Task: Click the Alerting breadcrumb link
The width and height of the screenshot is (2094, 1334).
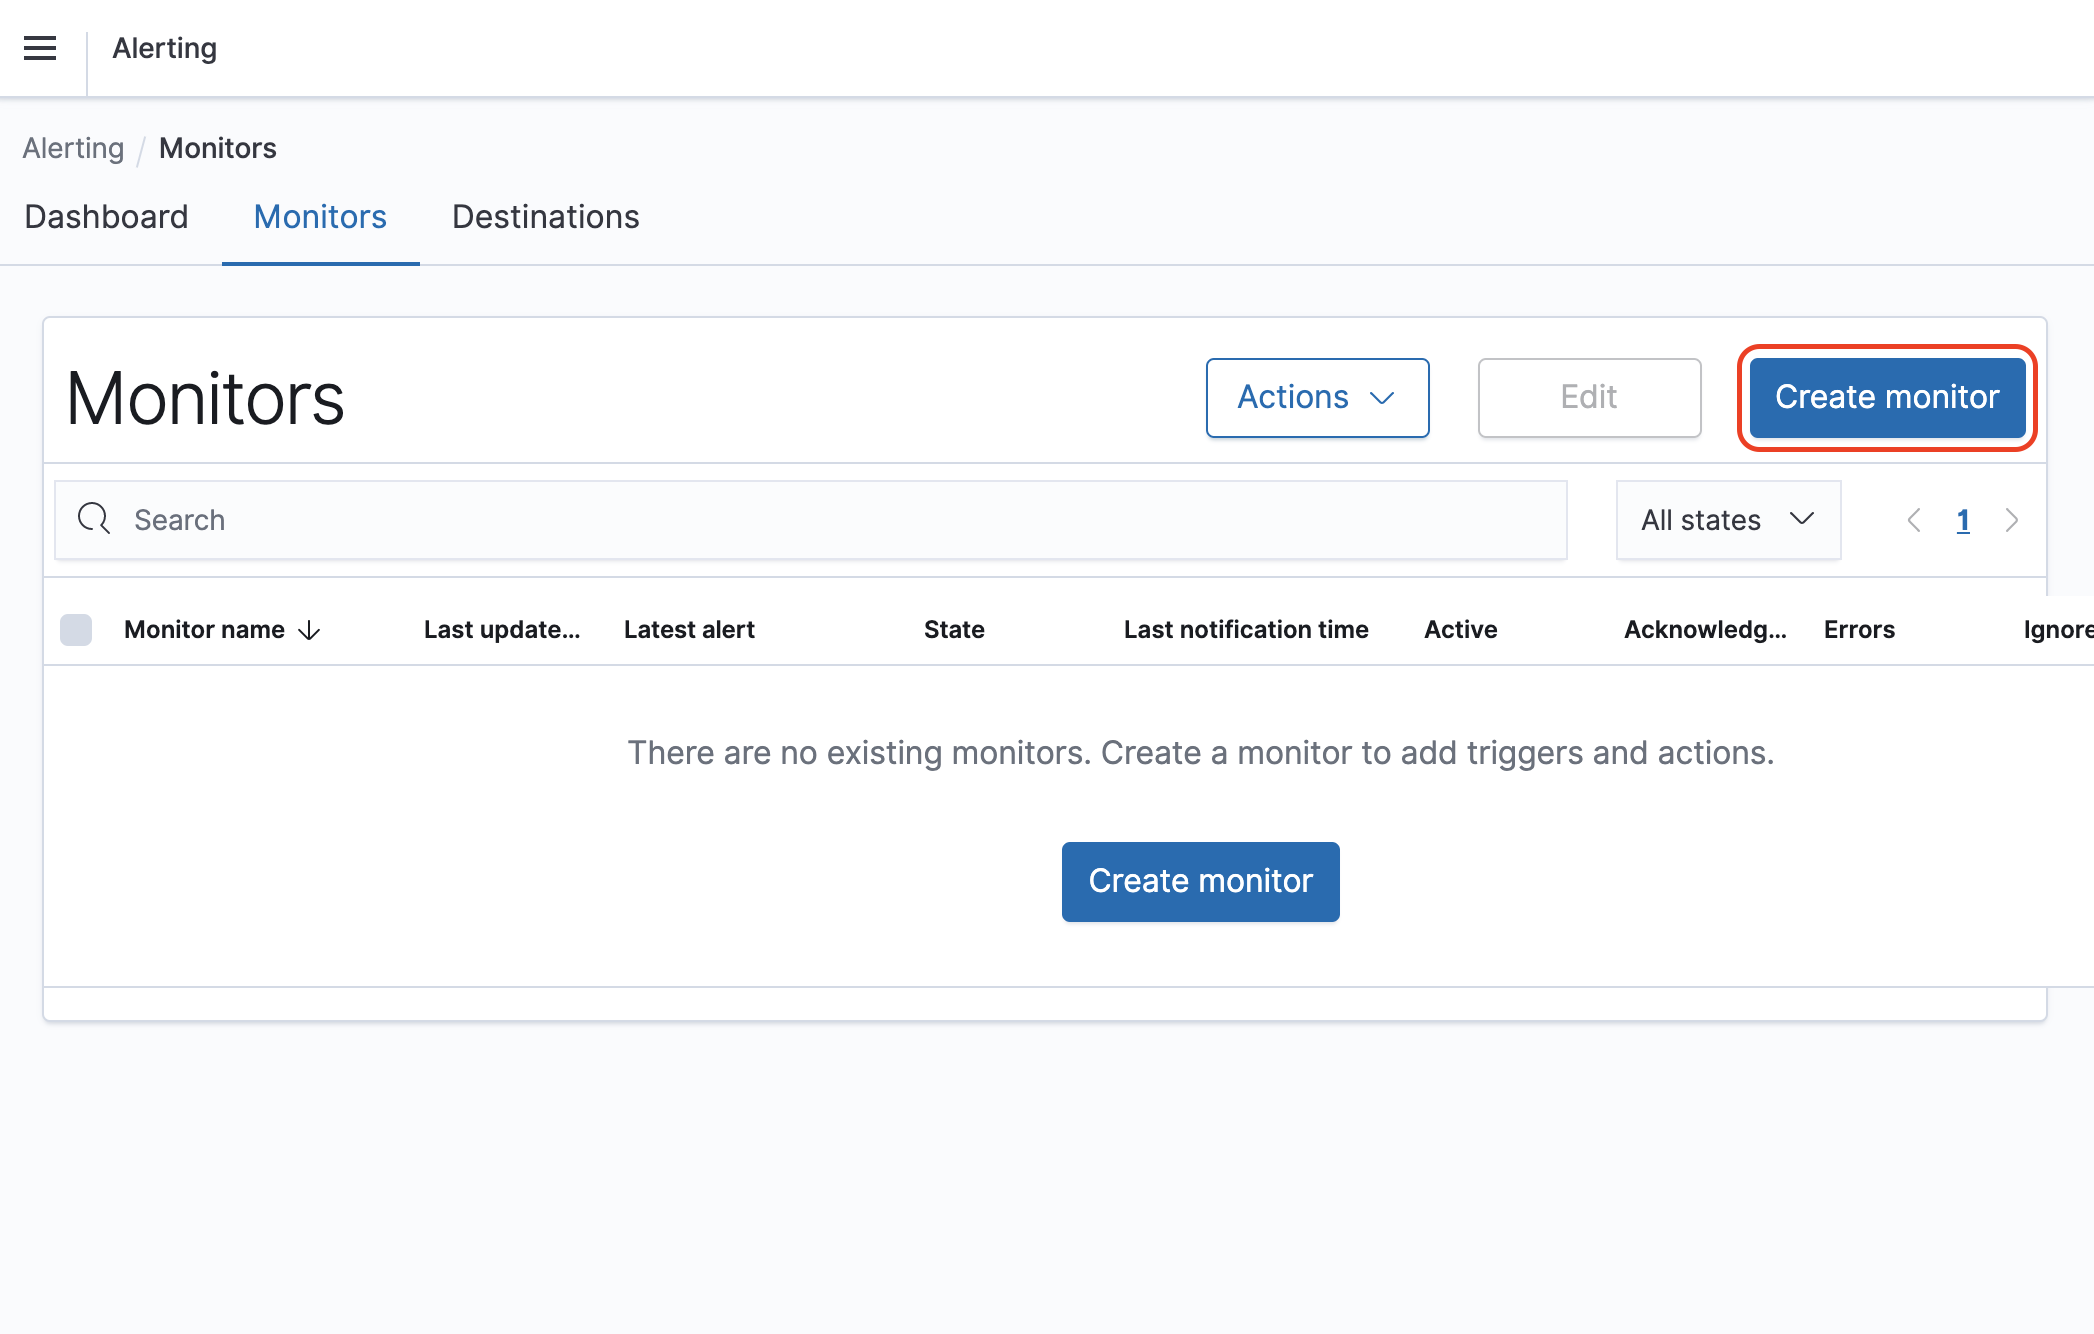Action: pos(73,148)
